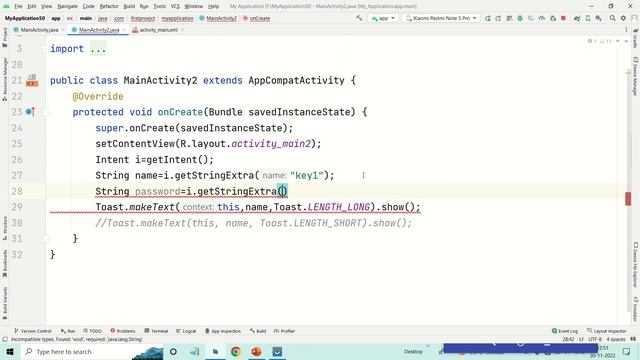
Task: Open the Windows notification center icon
Action: click(x=626, y=351)
